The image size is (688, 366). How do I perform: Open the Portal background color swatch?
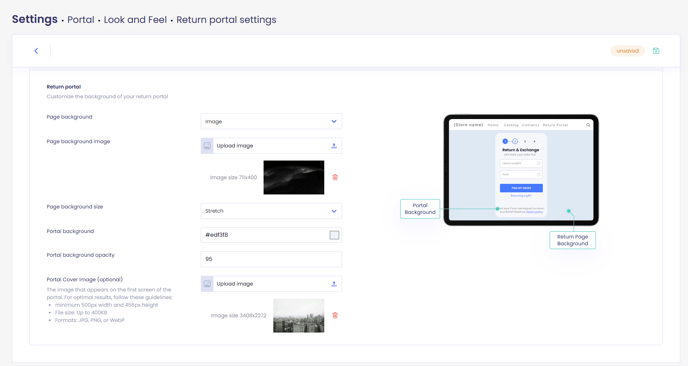(334, 235)
